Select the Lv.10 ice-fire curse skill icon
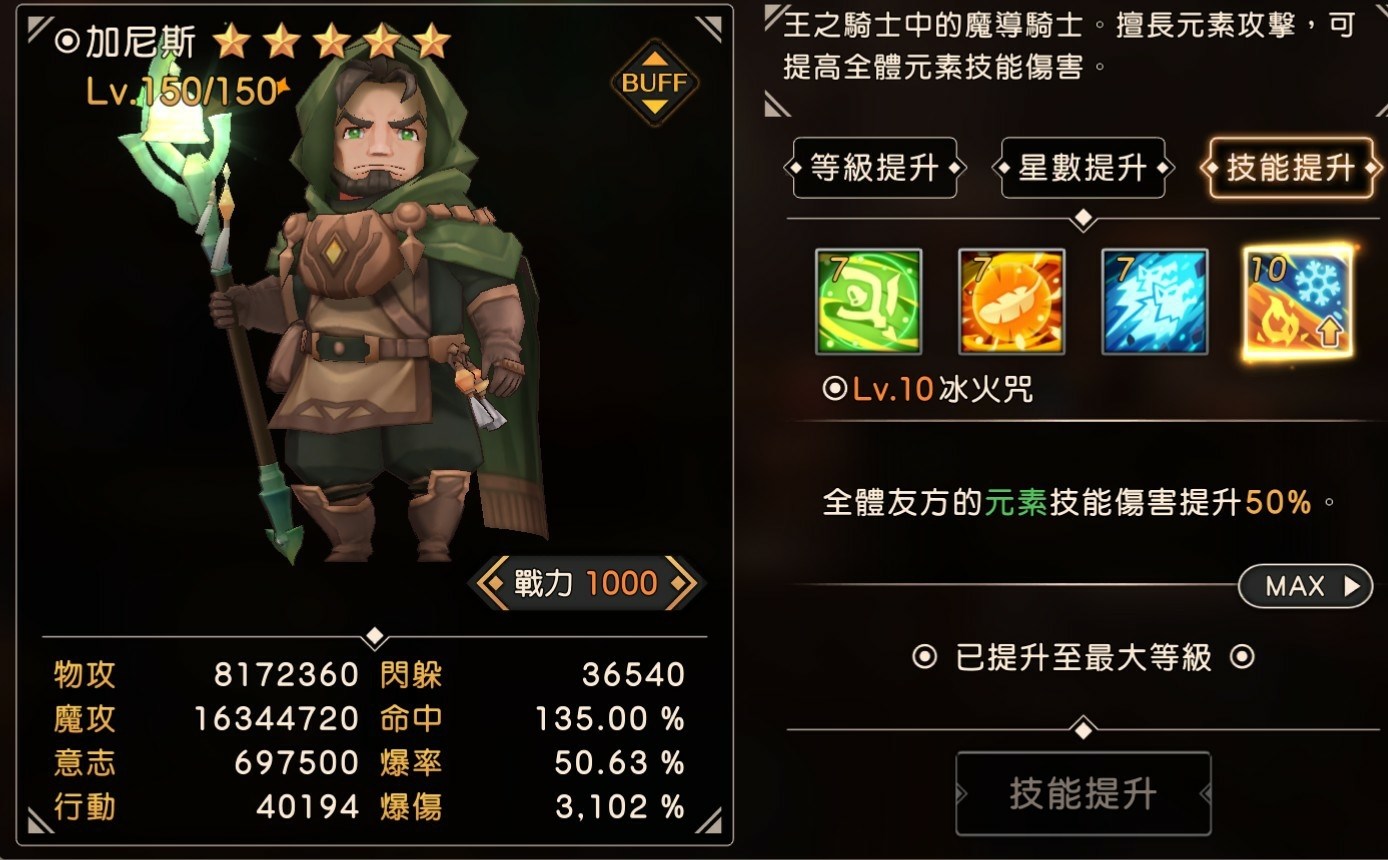1388x860 pixels. pyautogui.click(x=1298, y=301)
